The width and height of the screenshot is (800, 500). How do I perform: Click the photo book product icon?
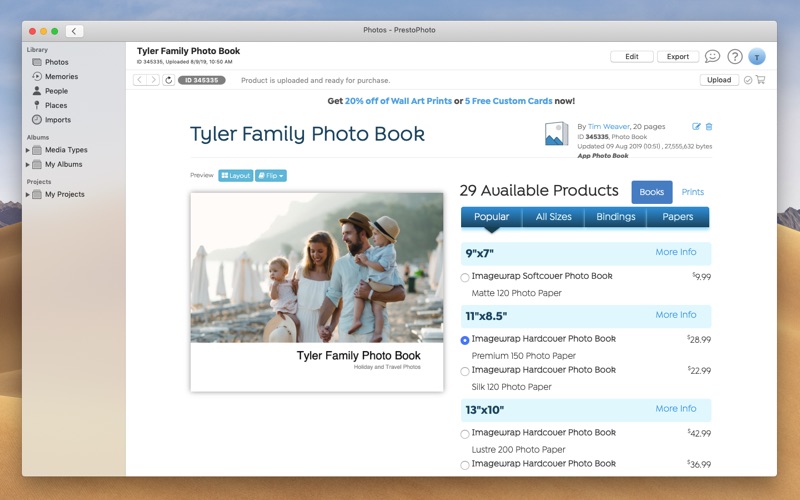pos(556,134)
